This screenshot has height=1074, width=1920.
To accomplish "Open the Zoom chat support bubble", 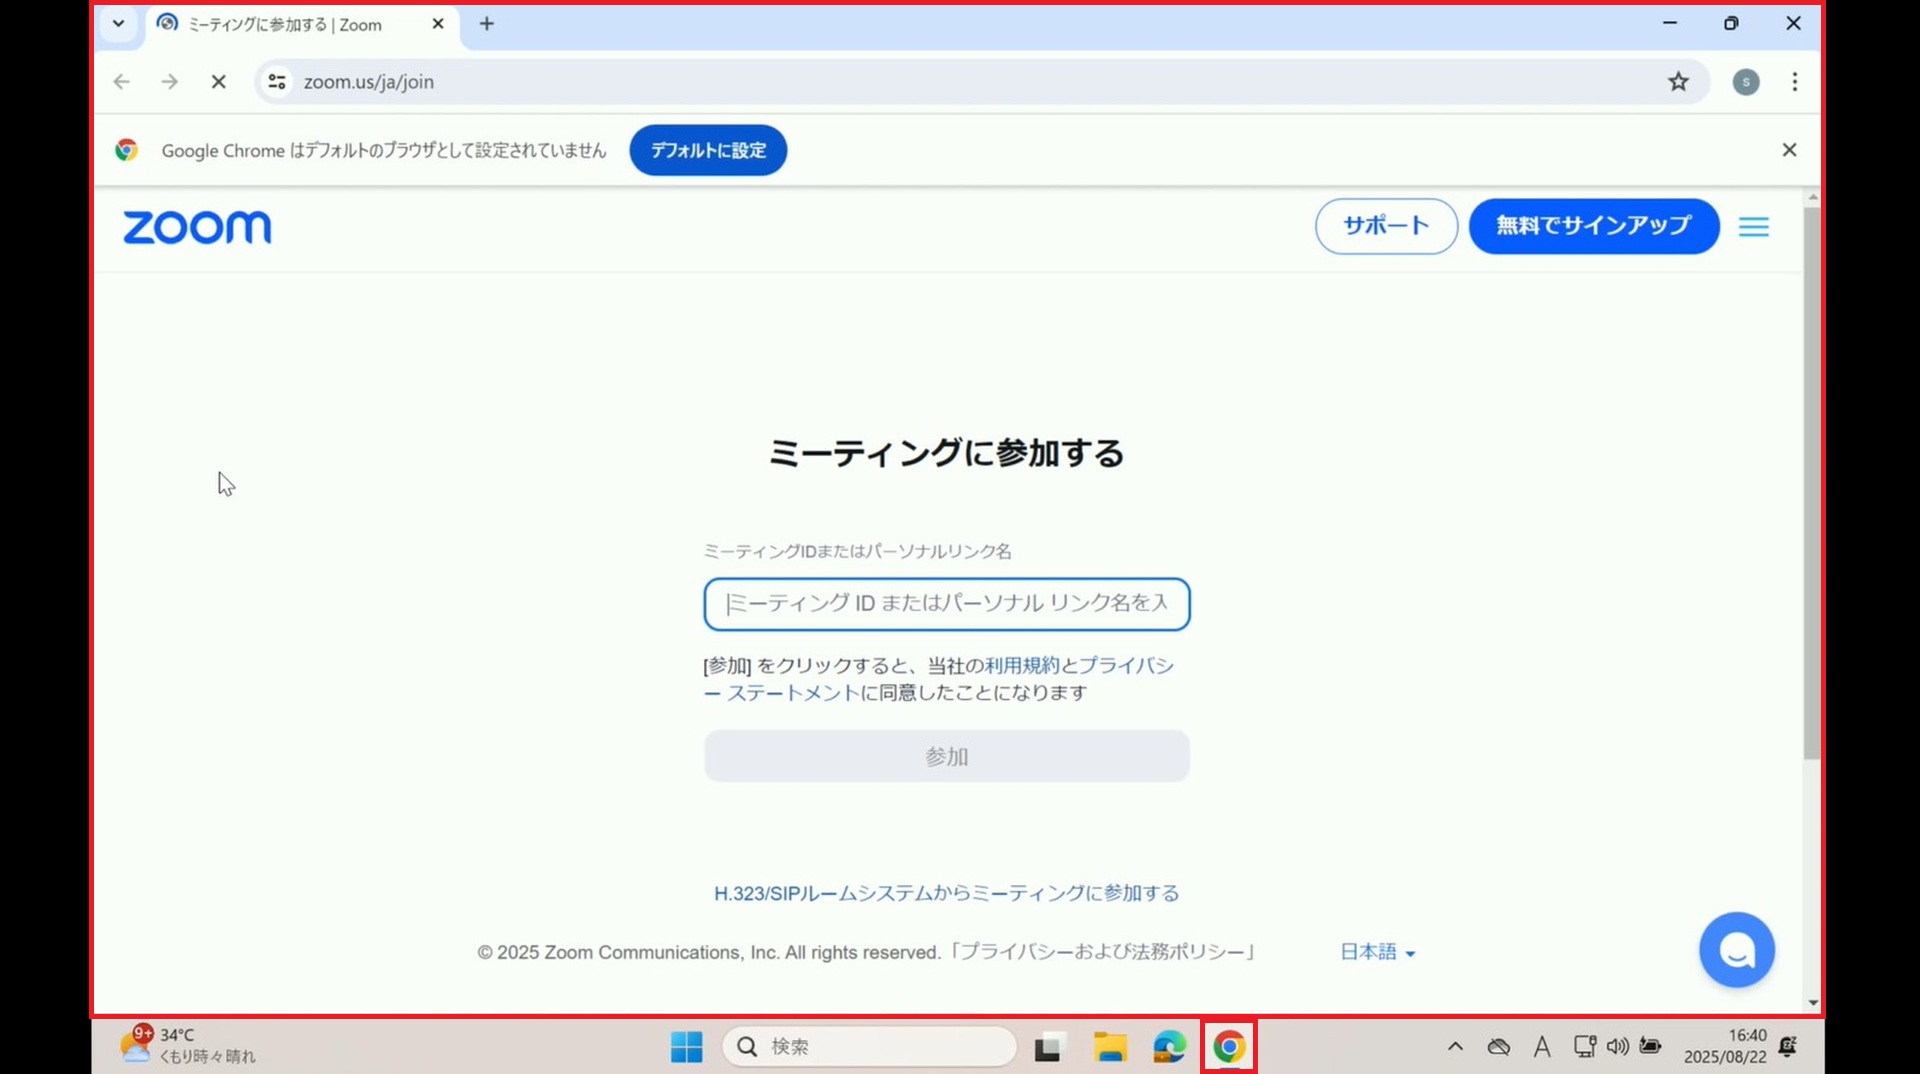I will click(1736, 950).
